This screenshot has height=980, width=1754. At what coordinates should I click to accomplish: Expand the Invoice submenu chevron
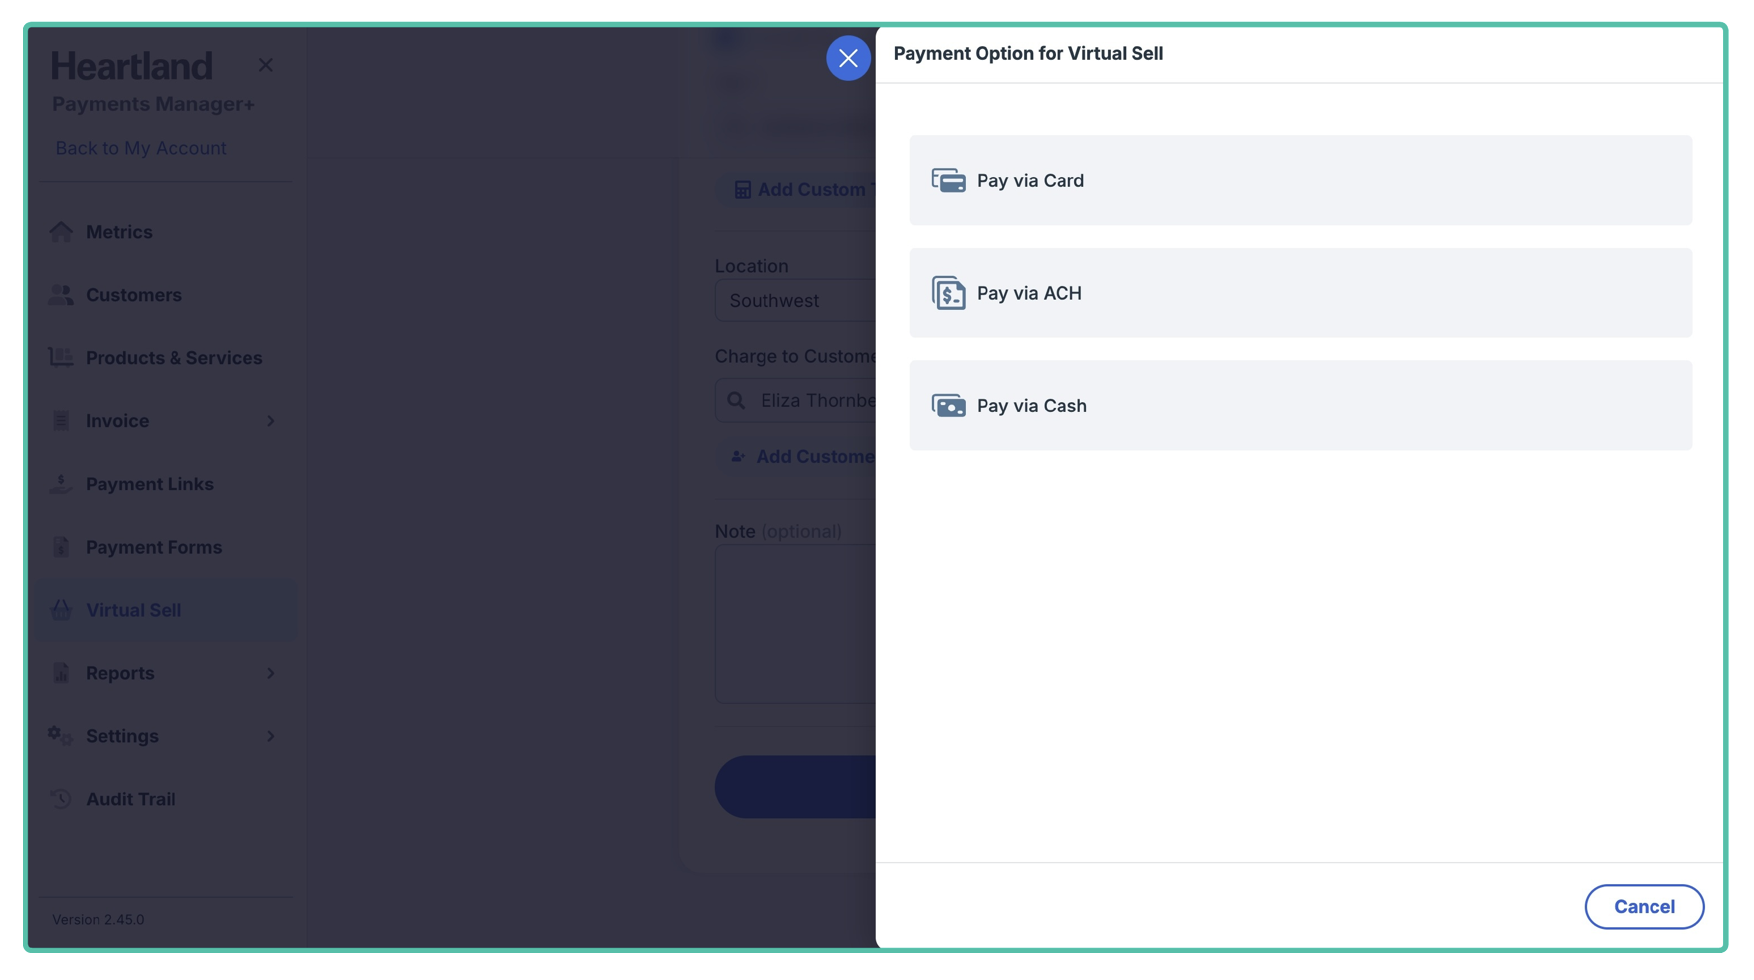pos(270,421)
